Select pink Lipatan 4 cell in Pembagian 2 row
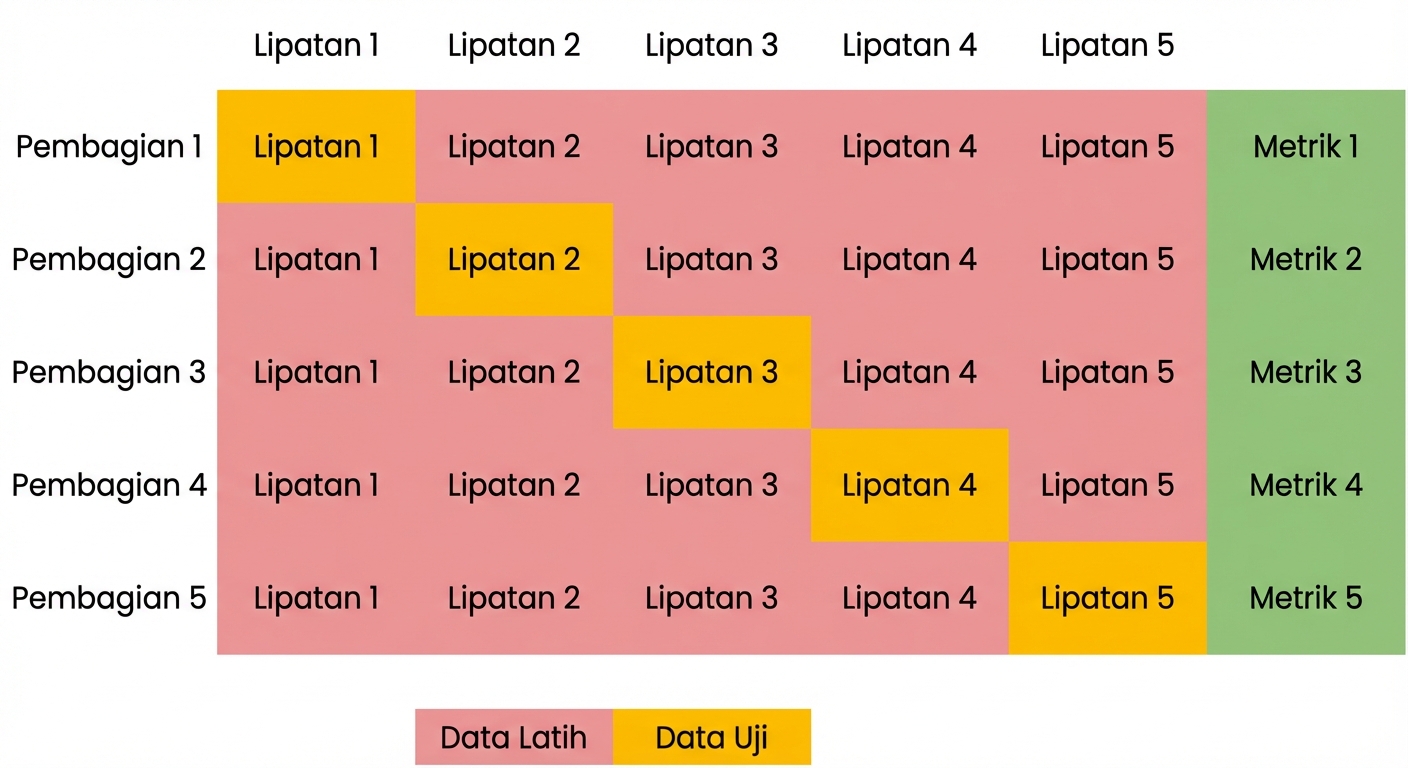 pos(909,260)
